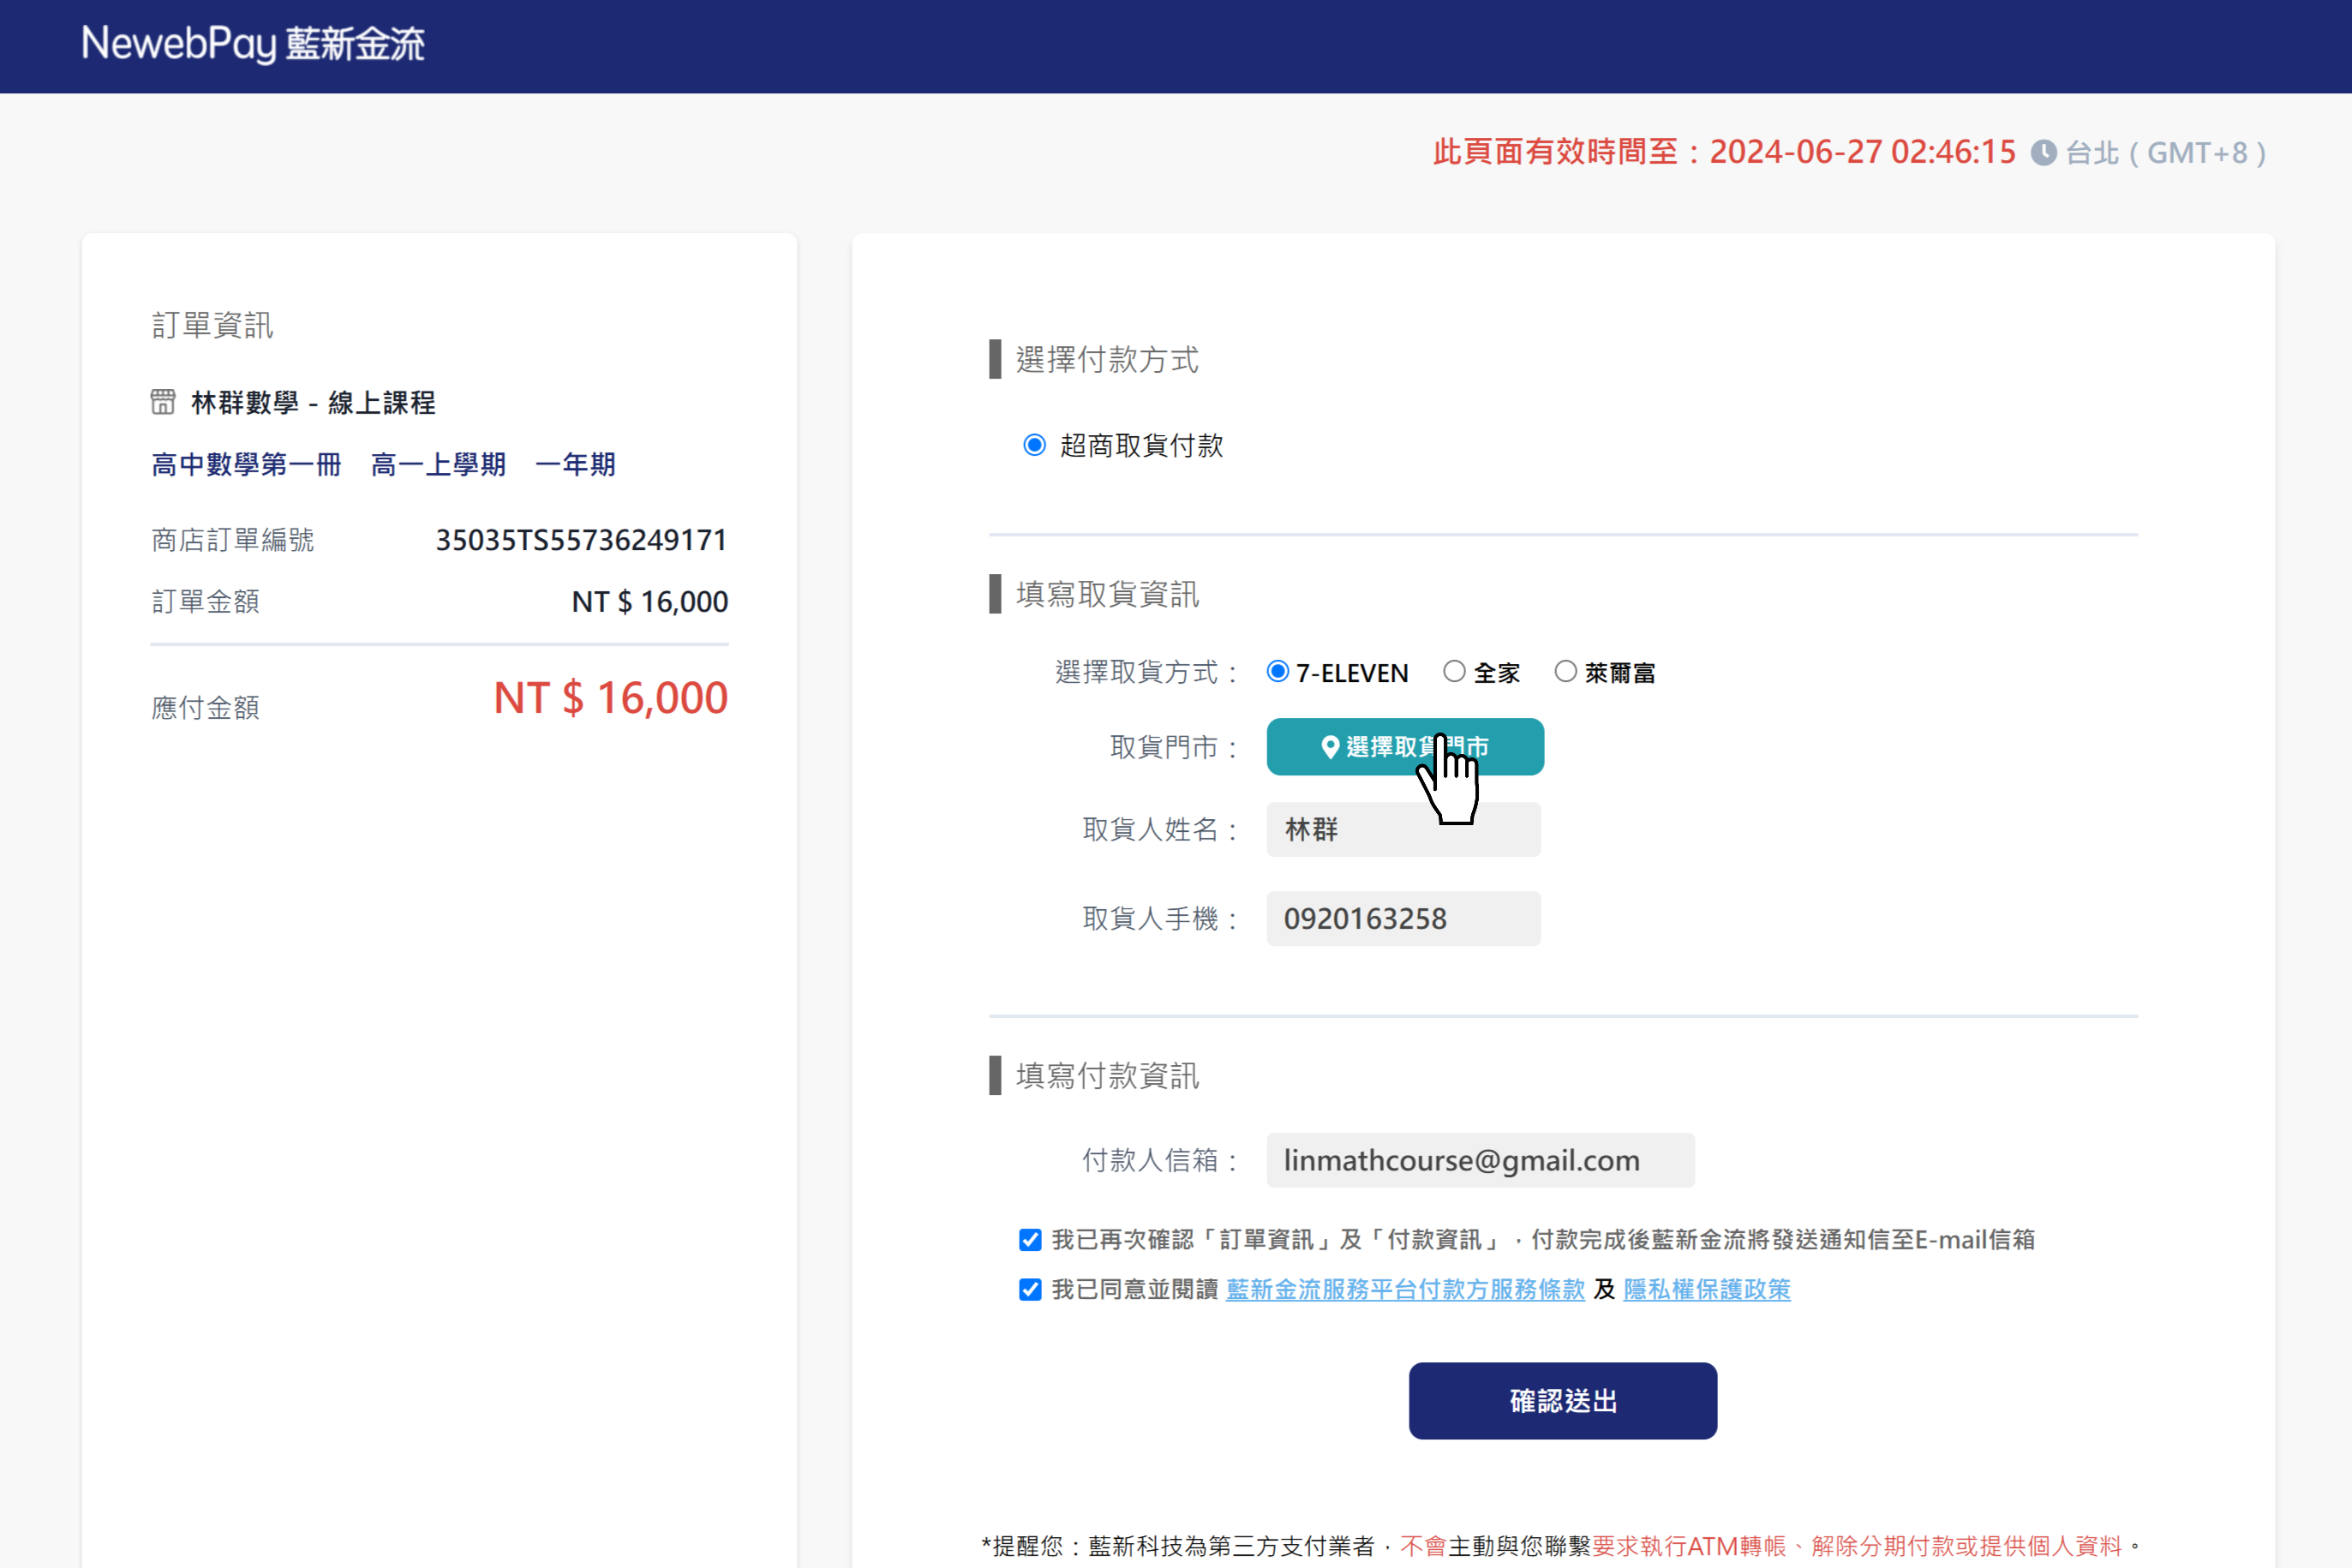Click the 應付金額 label
Image resolution: width=2352 pixels, height=1568 pixels.
click(x=205, y=708)
